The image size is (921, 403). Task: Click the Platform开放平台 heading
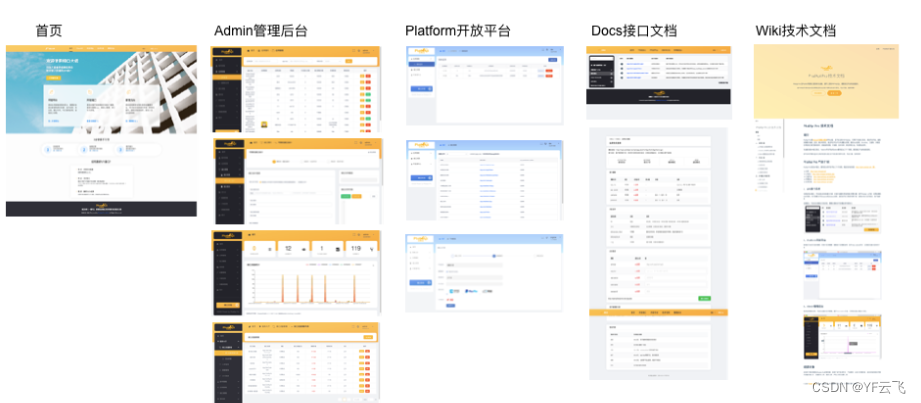click(x=458, y=31)
